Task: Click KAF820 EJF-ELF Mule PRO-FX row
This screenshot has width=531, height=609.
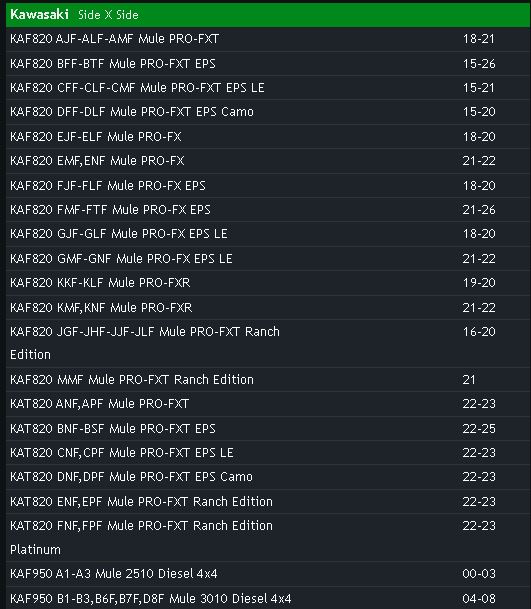Action: (x=268, y=137)
